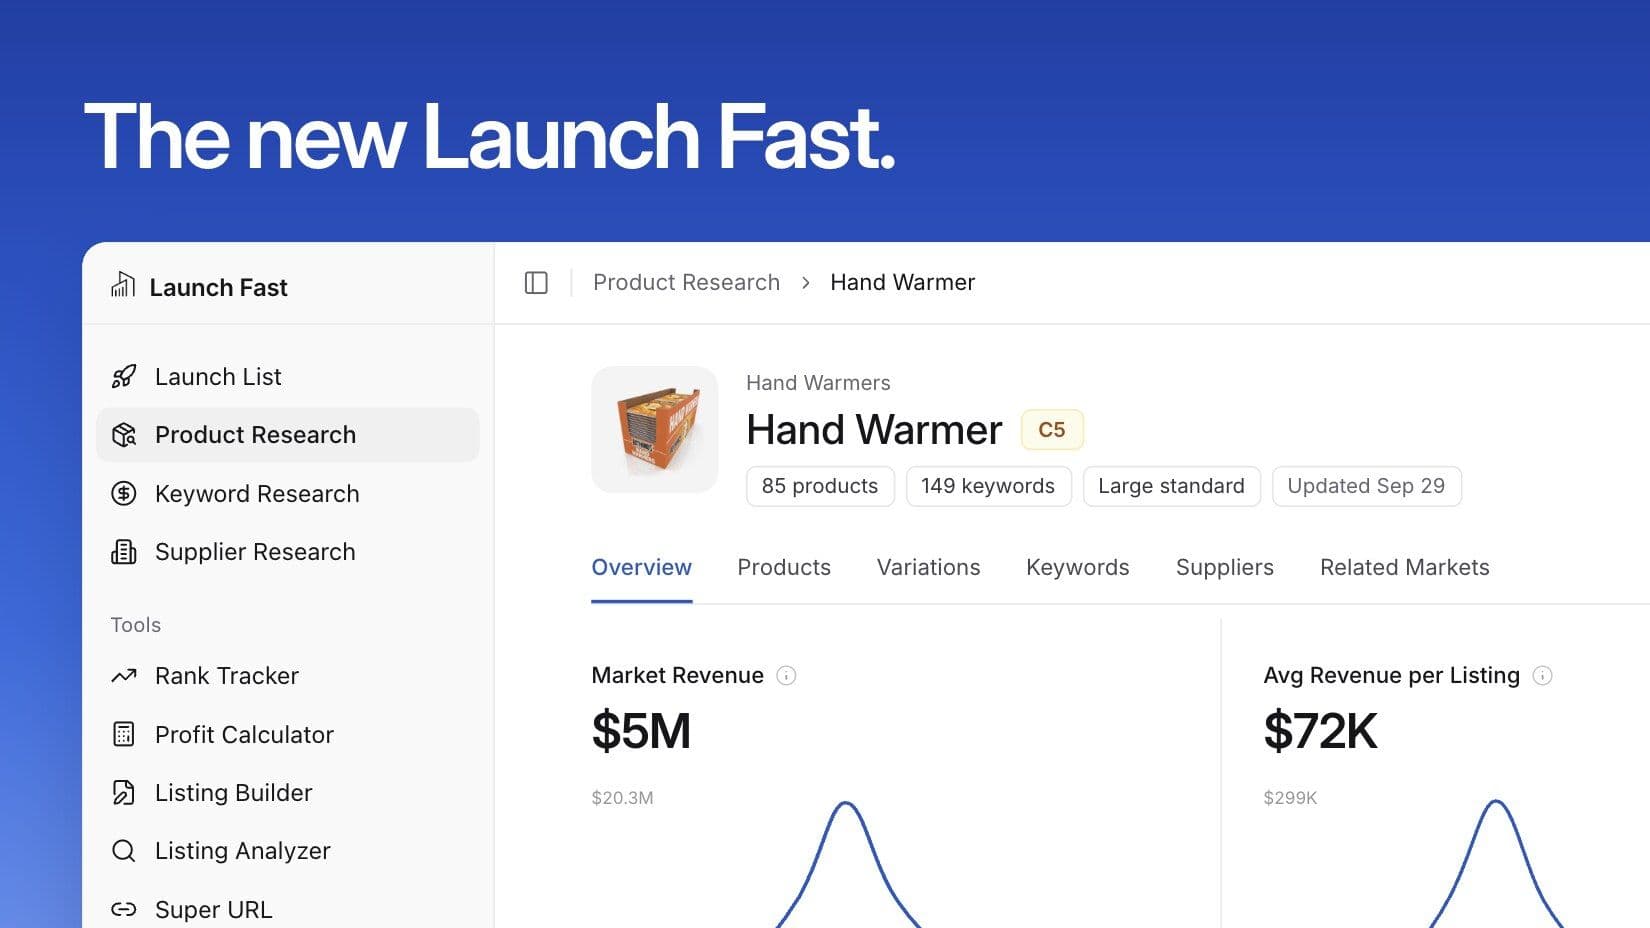Click the Launch Fast logo icon
1650x928 pixels.
[123, 285]
